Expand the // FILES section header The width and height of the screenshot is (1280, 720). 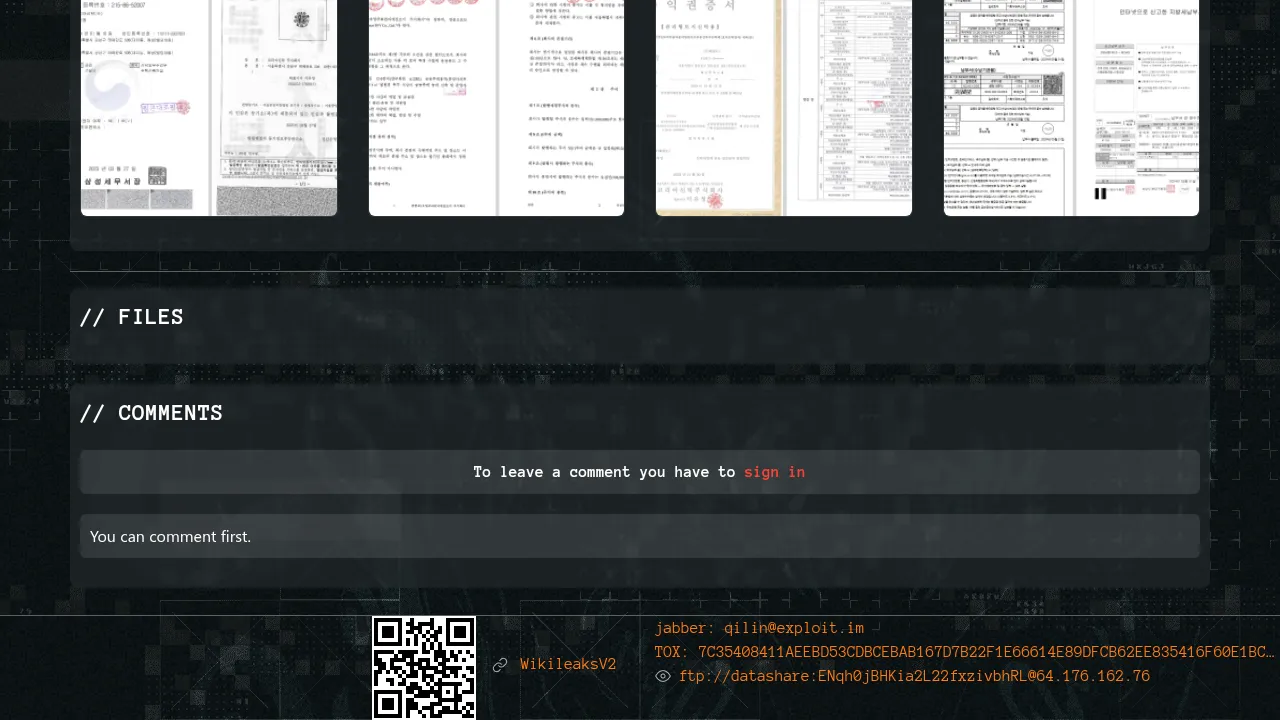point(132,318)
